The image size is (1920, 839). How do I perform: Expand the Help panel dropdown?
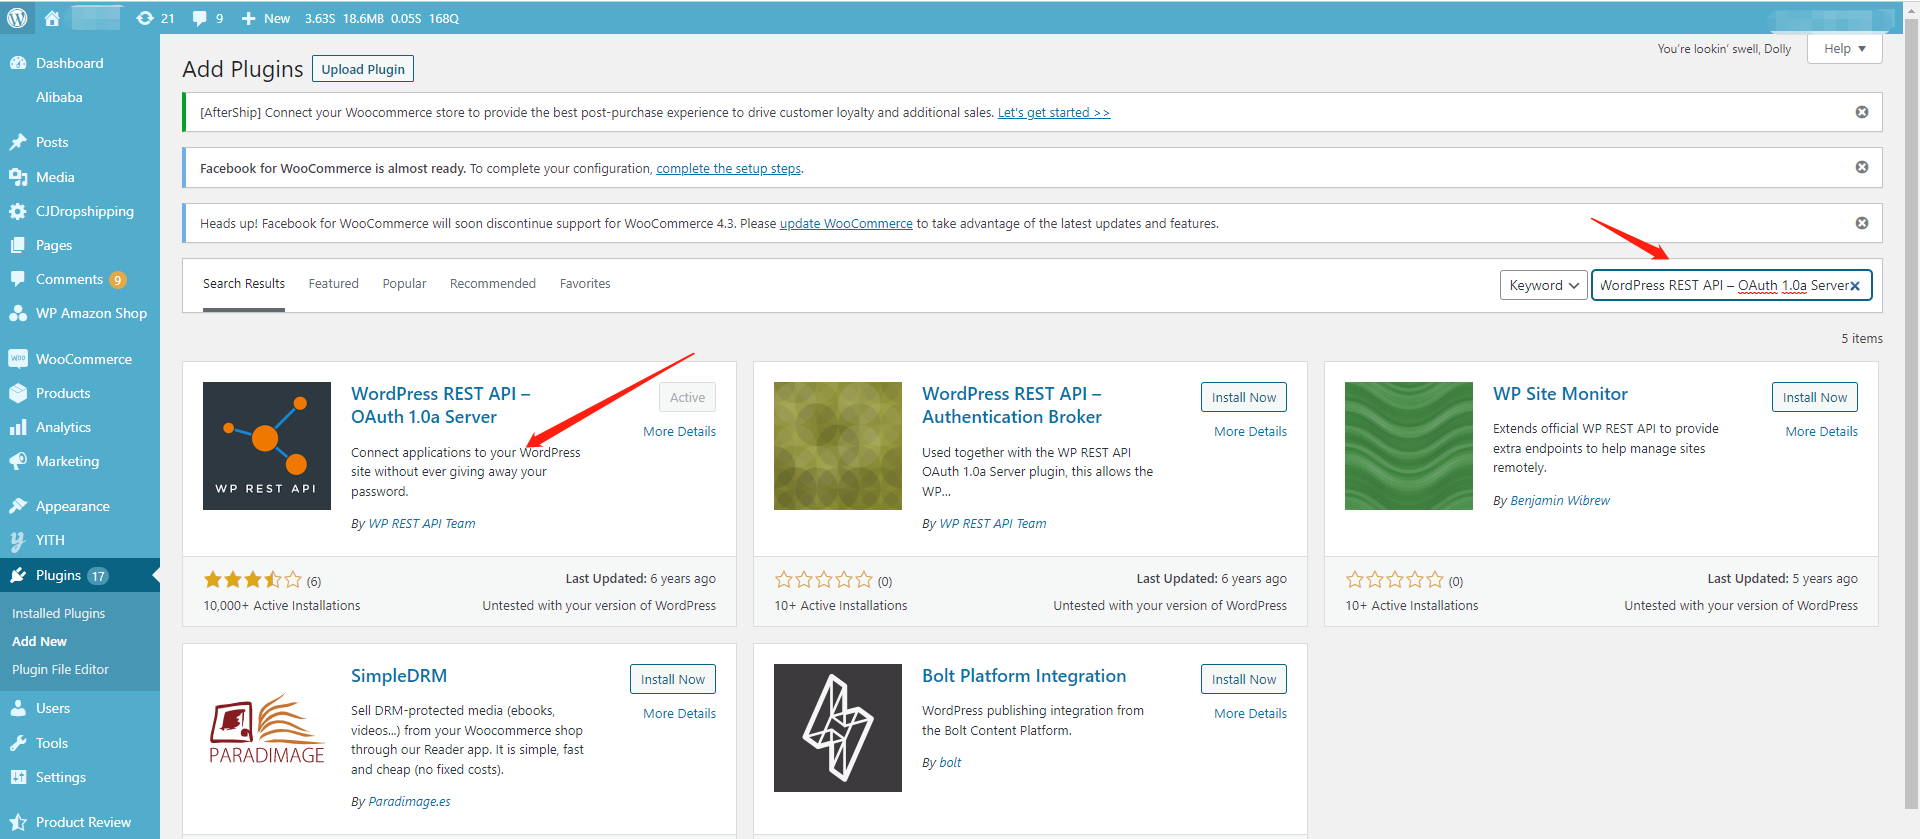click(x=1844, y=49)
